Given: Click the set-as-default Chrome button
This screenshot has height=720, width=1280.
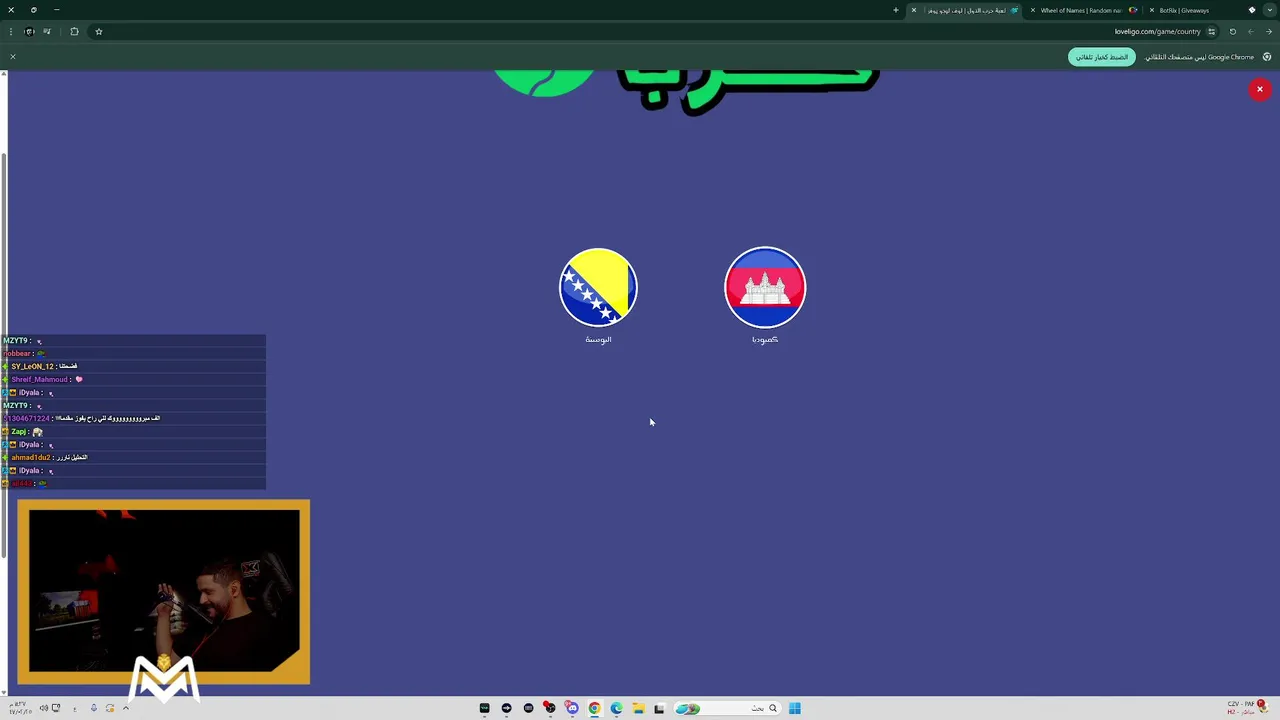Looking at the screenshot, I should pos(1102,57).
